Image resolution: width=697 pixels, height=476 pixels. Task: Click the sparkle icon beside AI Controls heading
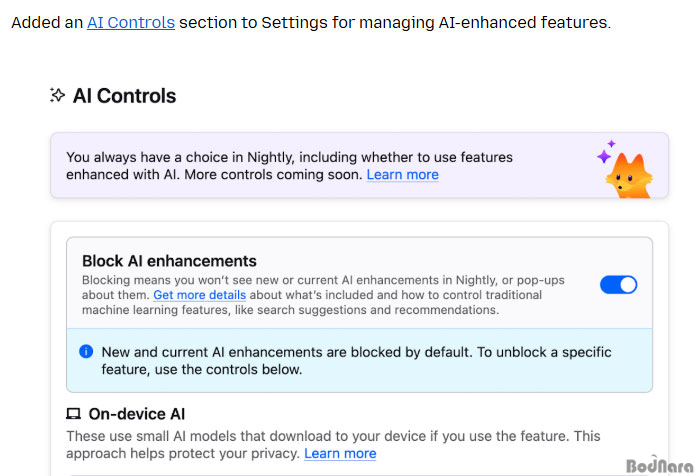click(x=57, y=96)
